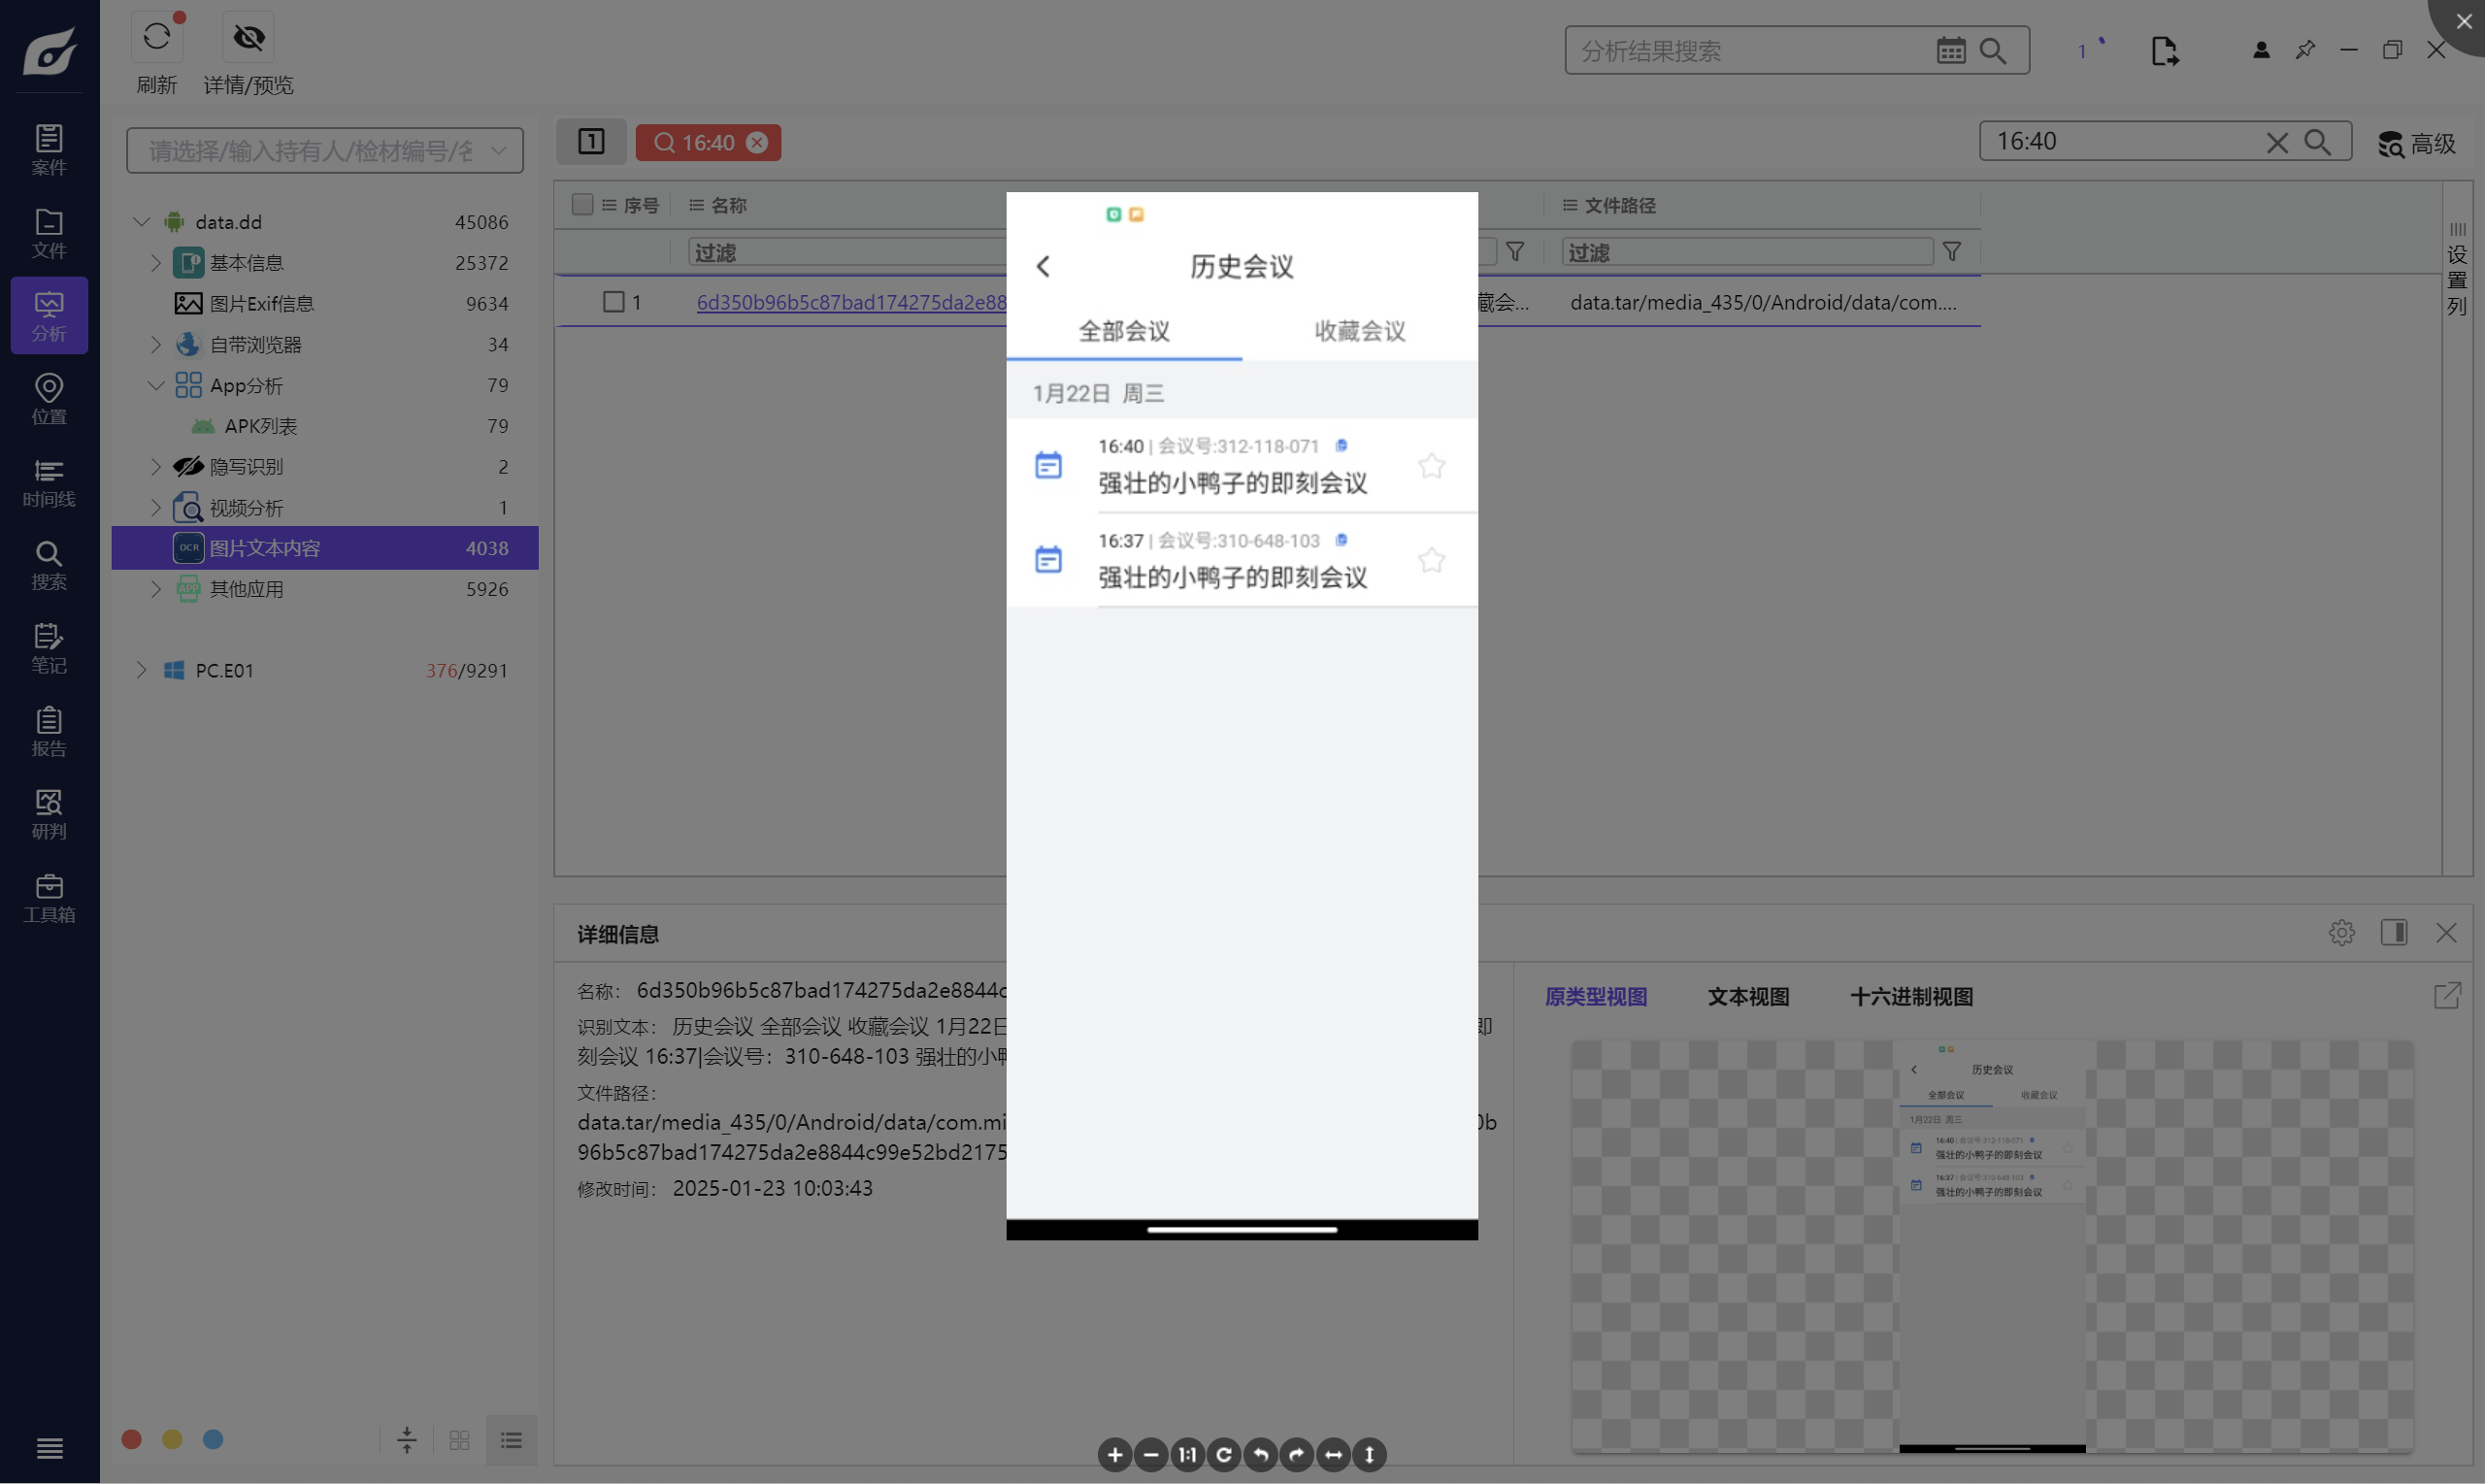The image size is (2485, 1484).
Task: Click calendar icon in analysis search box
Action: 1950,50
